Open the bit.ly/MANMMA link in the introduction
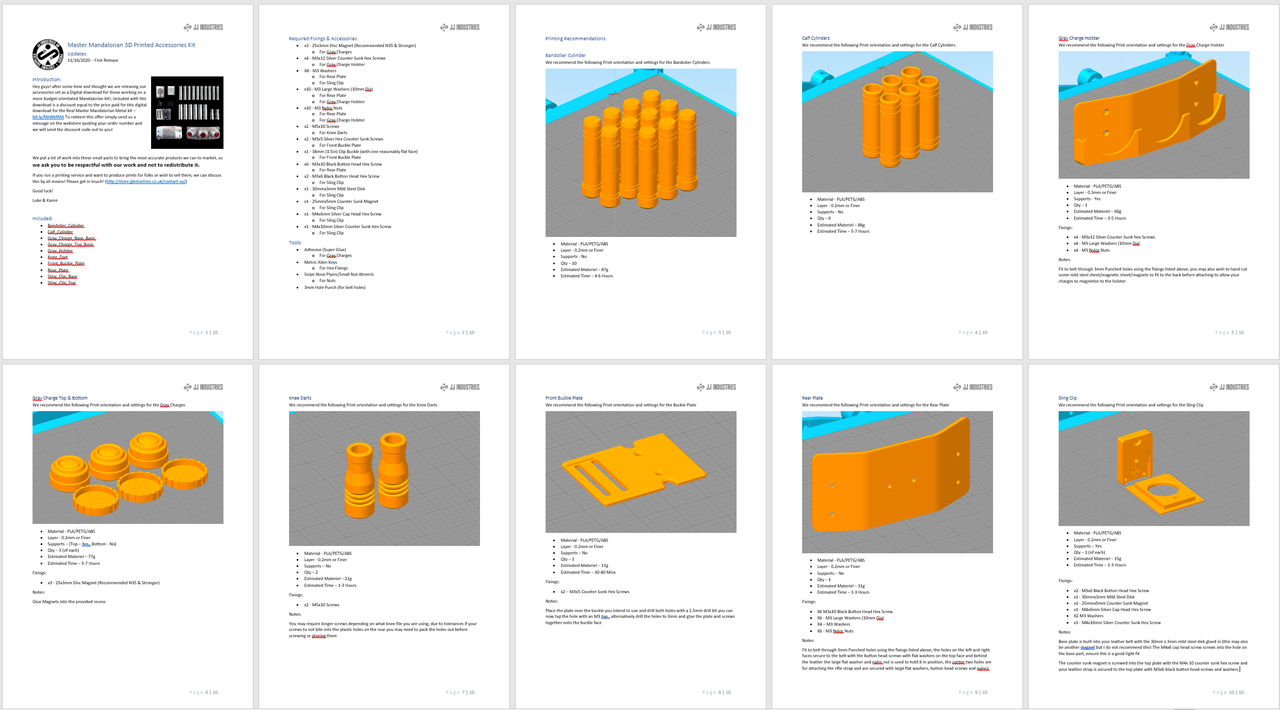The height and width of the screenshot is (710, 1280). click(49, 116)
